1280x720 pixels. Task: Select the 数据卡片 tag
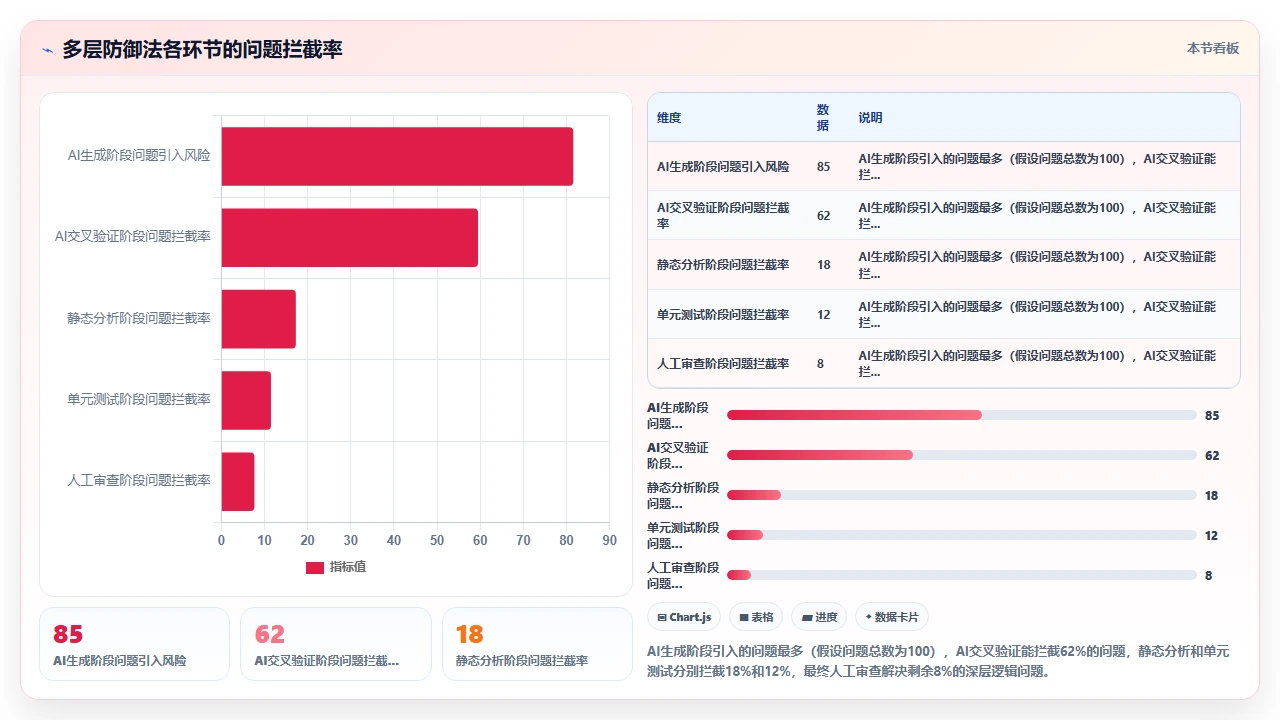pyautogui.click(x=892, y=617)
